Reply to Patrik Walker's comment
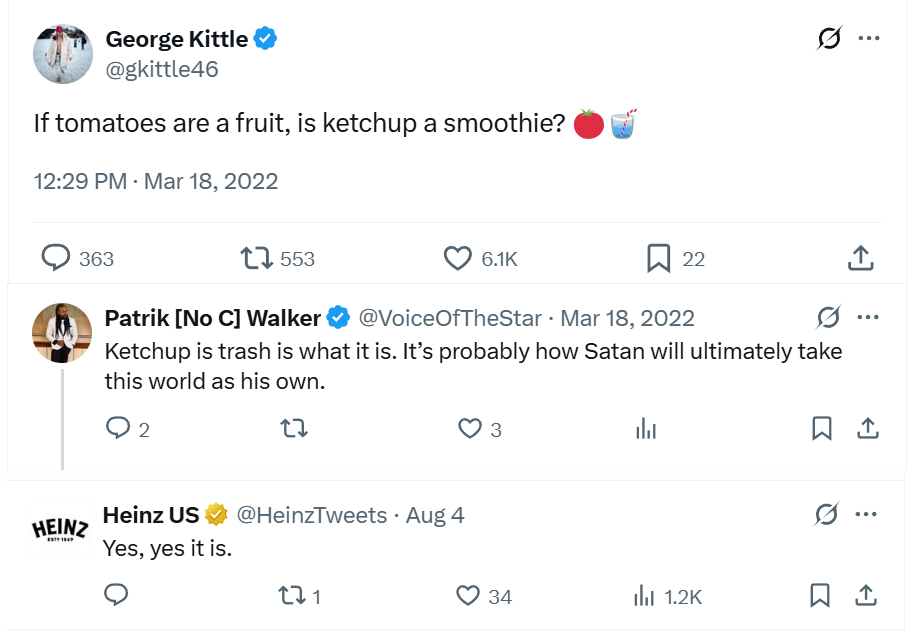The width and height of the screenshot is (916, 630). coord(118,429)
